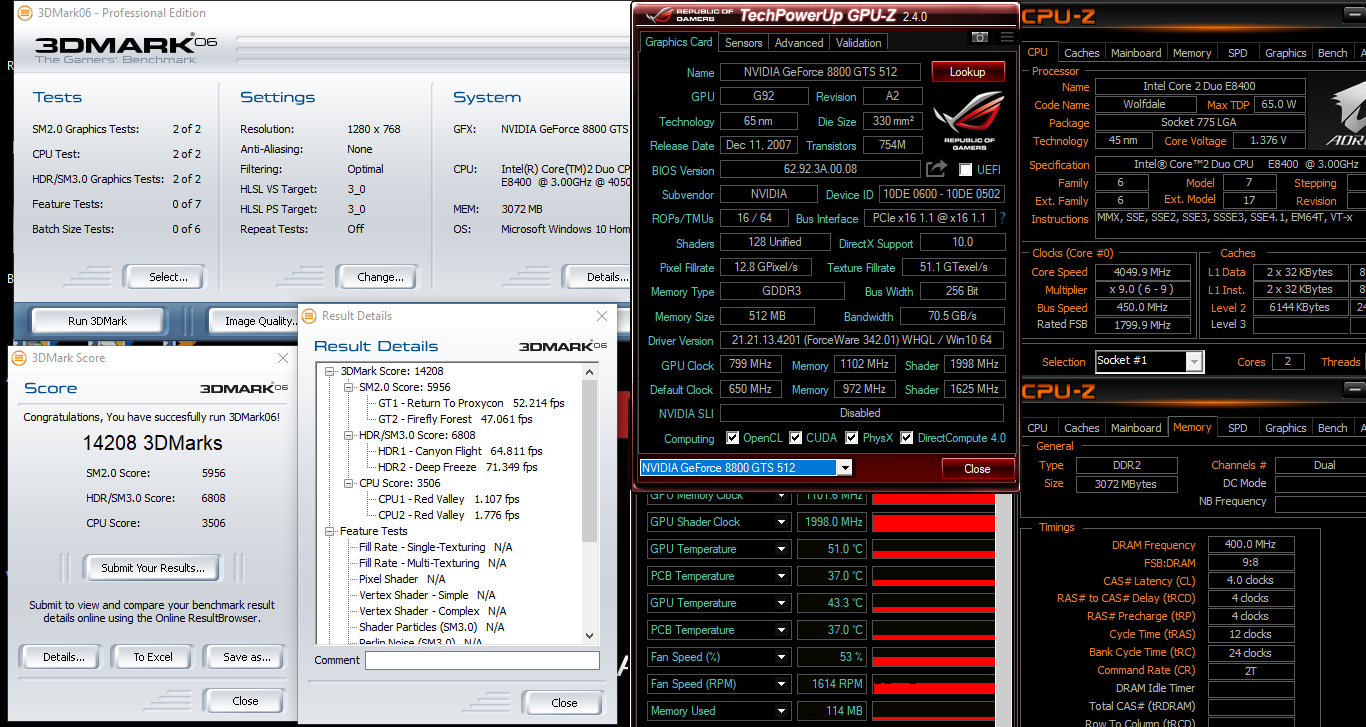This screenshot has width=1366, height=727.
Task: Click Close button in Result Details window
Action: pos(564,702)
